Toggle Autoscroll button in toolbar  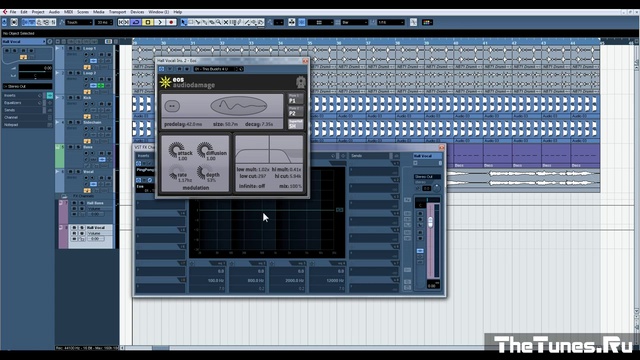(291, 22)
